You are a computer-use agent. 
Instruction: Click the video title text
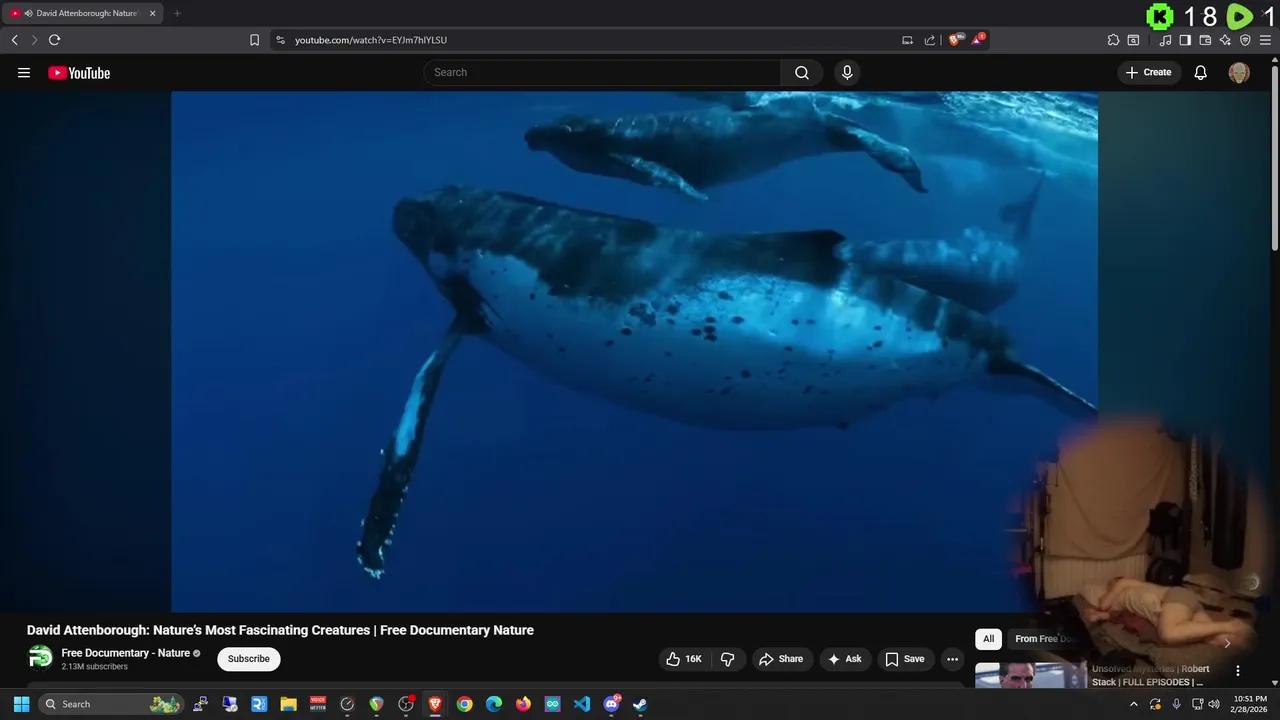280,630
